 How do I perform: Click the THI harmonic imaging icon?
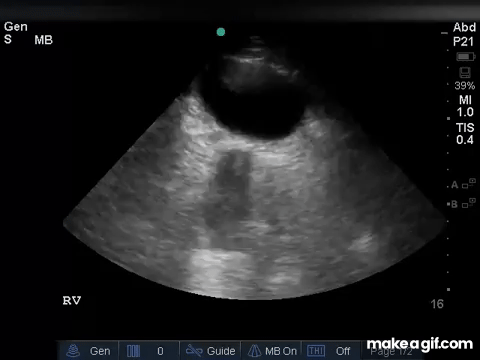click(316, 351)
